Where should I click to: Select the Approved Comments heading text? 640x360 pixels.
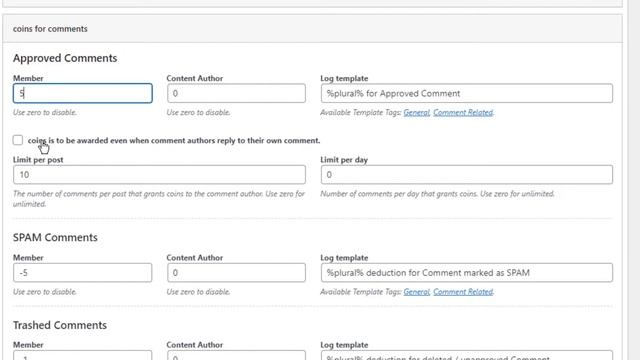coord(65,58)
